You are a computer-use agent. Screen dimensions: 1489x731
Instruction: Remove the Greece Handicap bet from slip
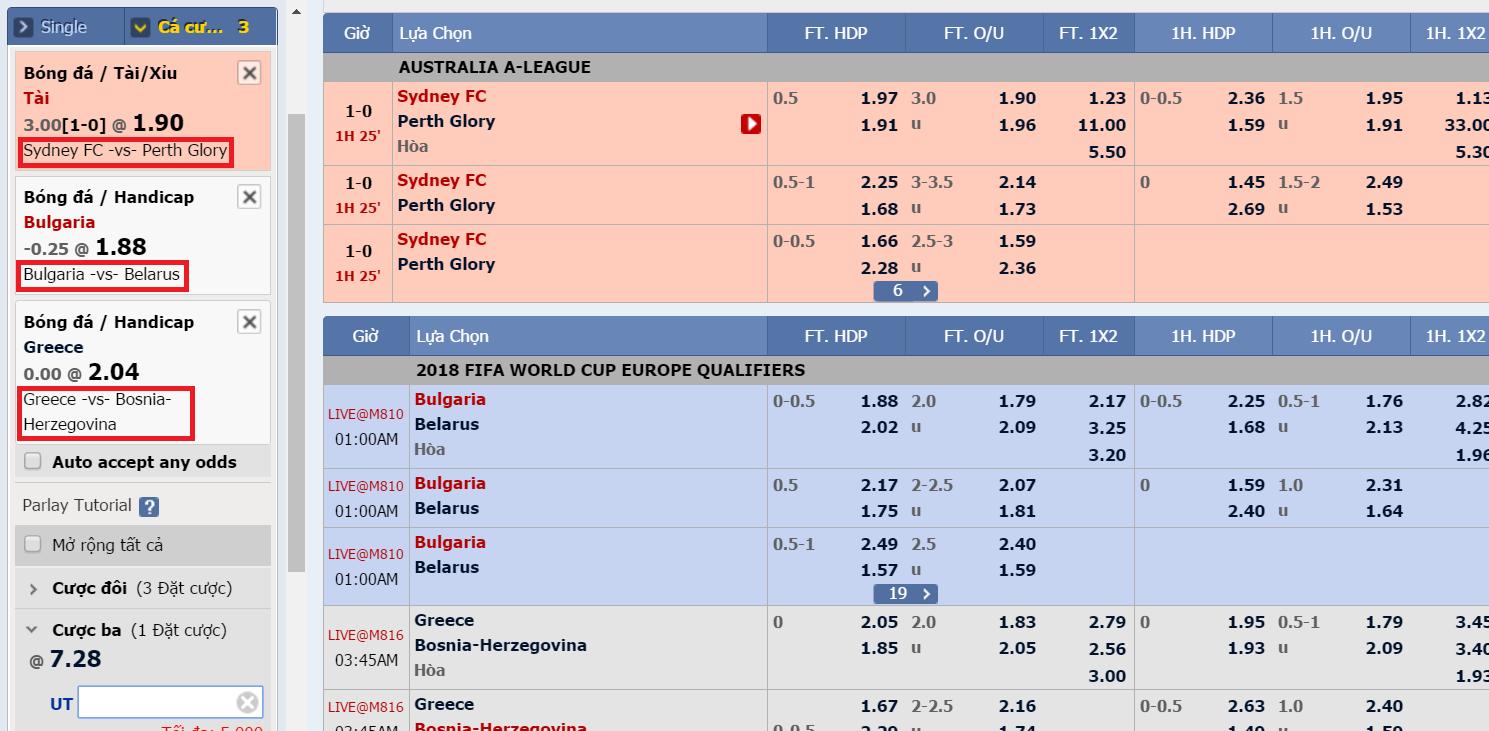249,321
